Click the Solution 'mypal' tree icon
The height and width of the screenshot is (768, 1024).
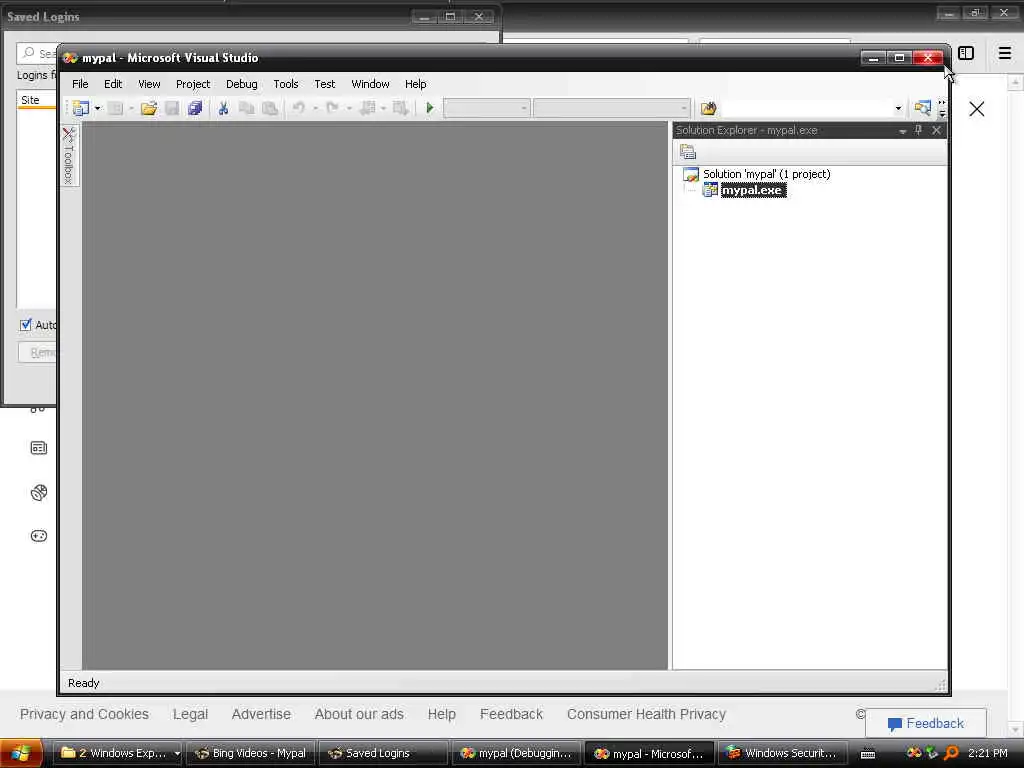690,174
